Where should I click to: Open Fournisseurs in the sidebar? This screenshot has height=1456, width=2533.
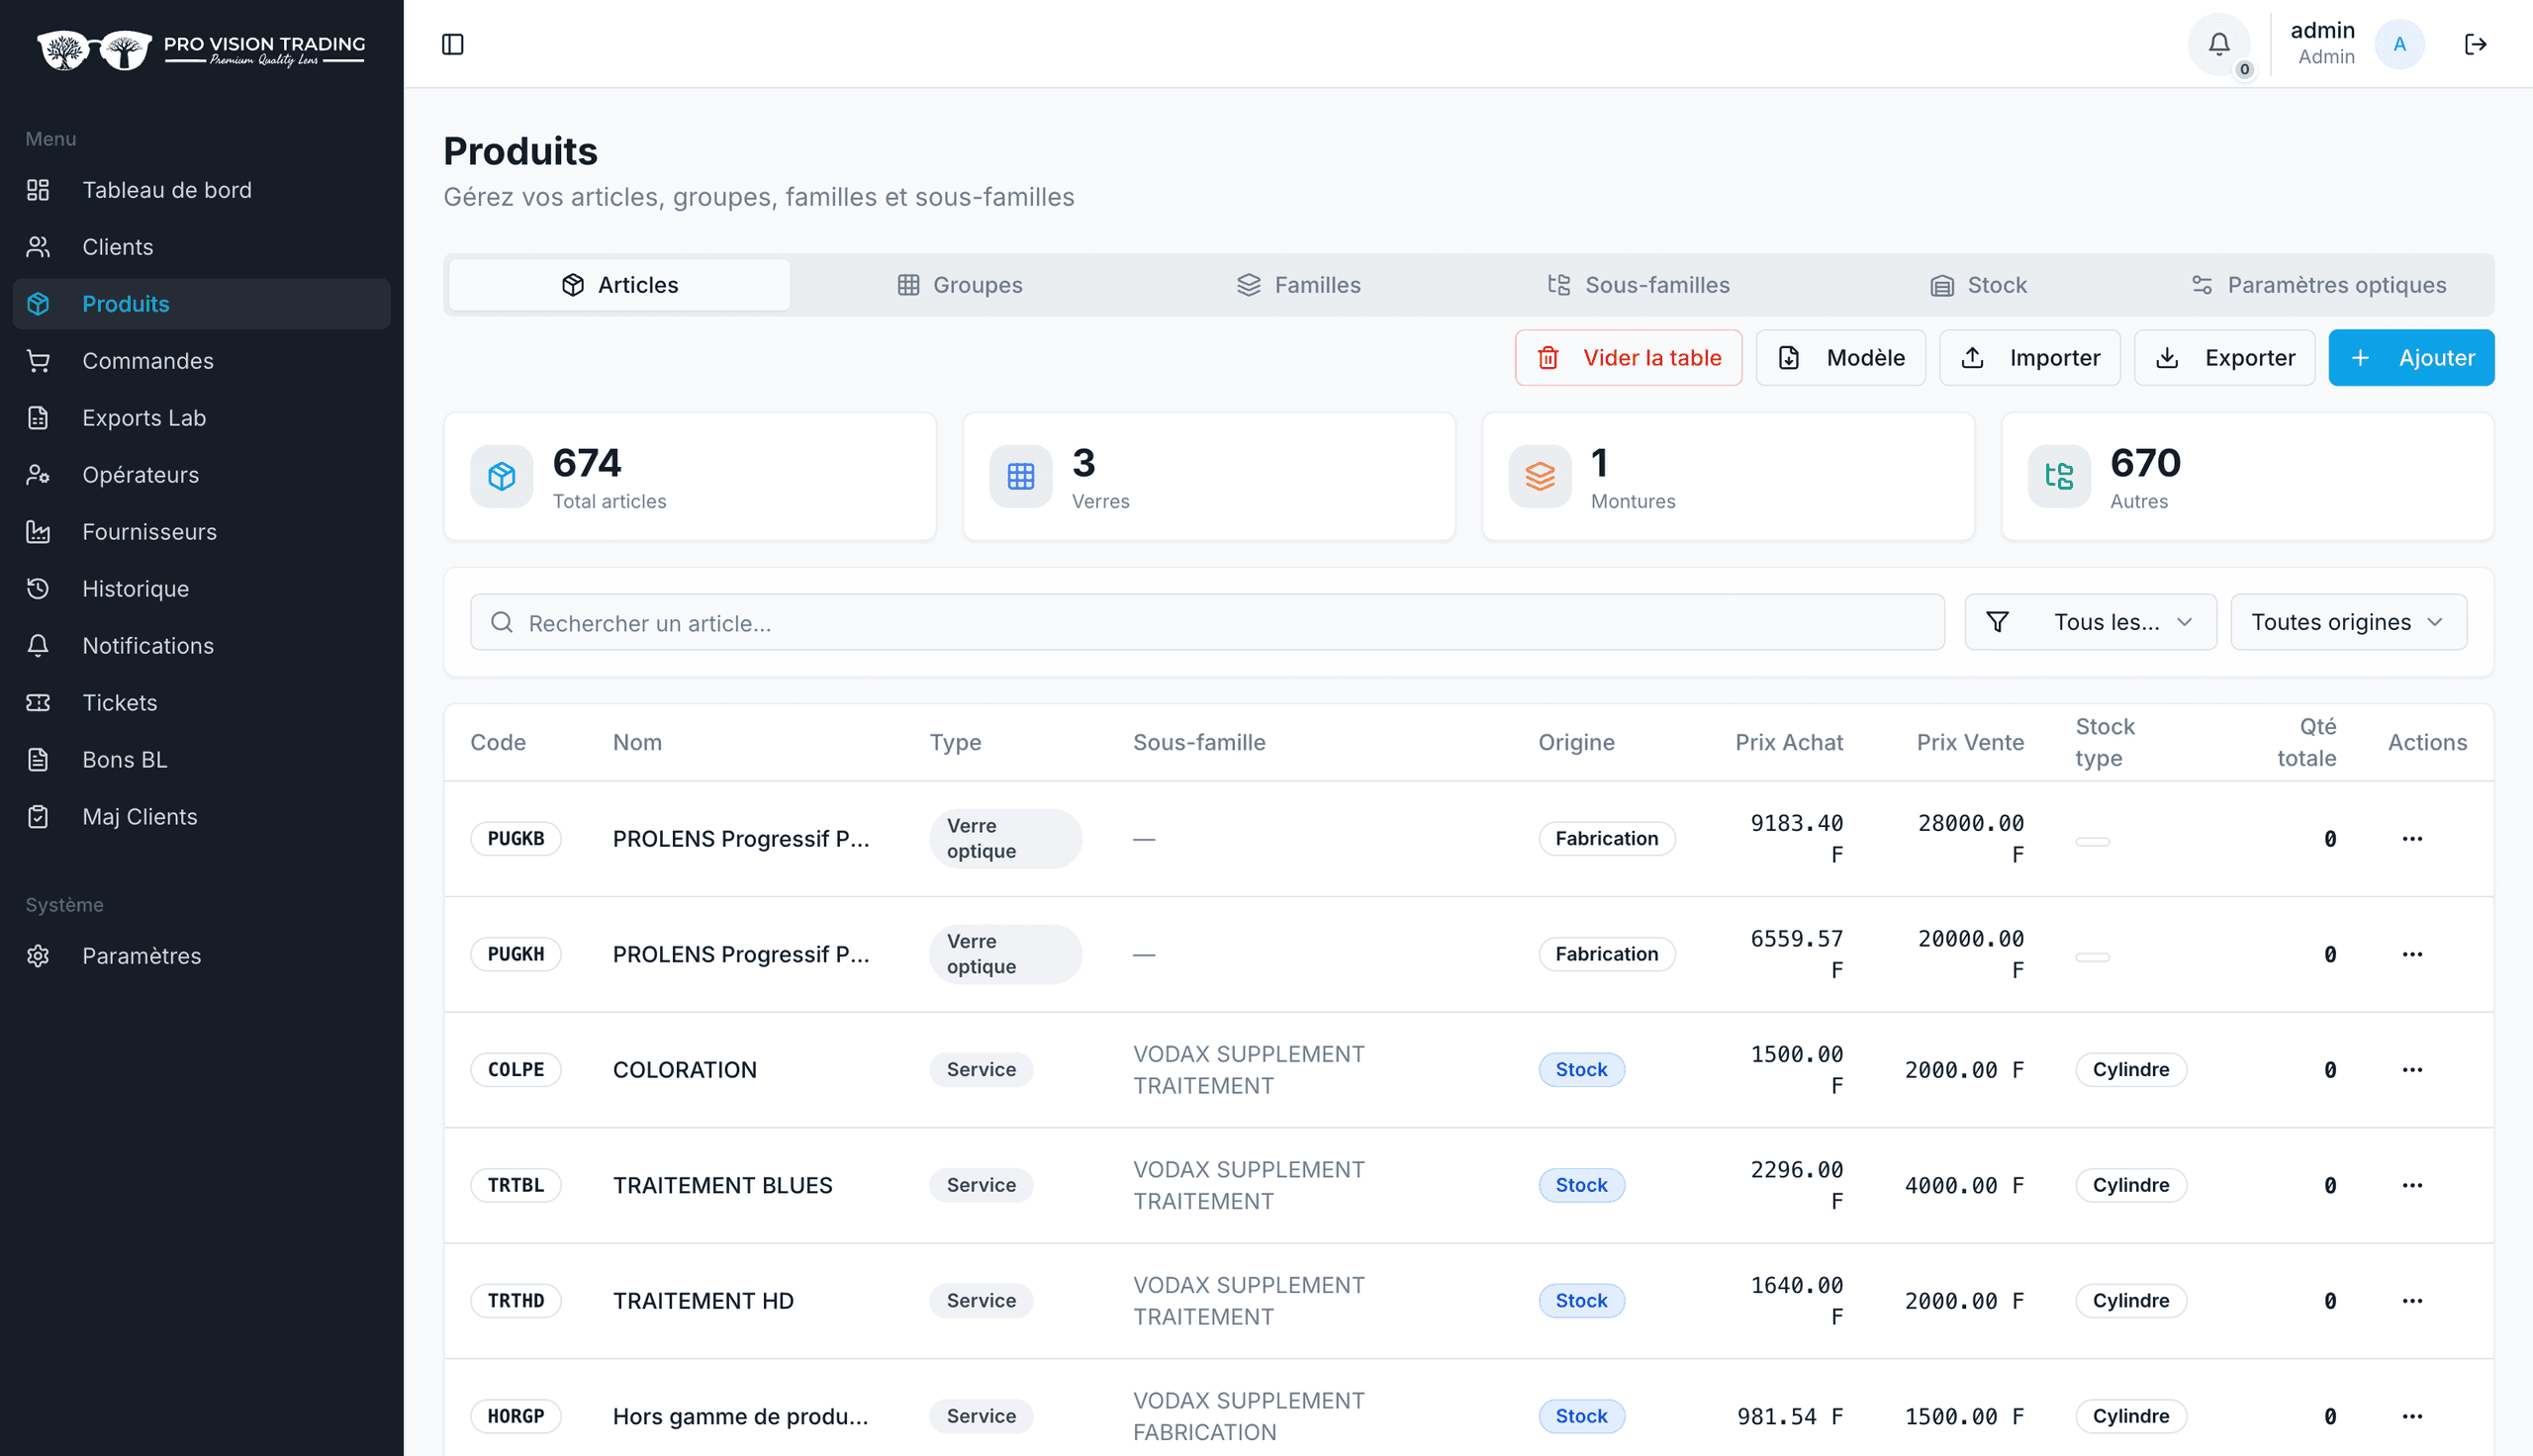[201, 532]
